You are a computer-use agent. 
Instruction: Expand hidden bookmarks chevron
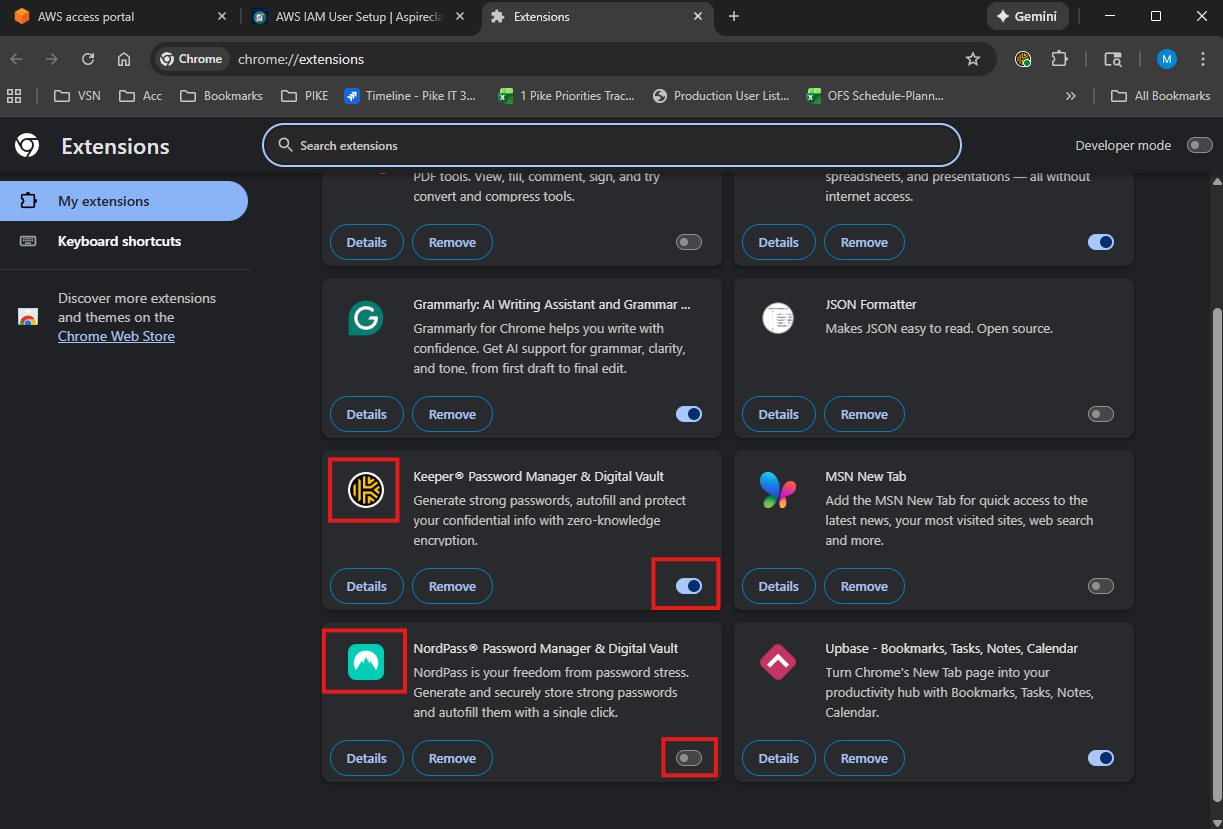[1071, 96]
